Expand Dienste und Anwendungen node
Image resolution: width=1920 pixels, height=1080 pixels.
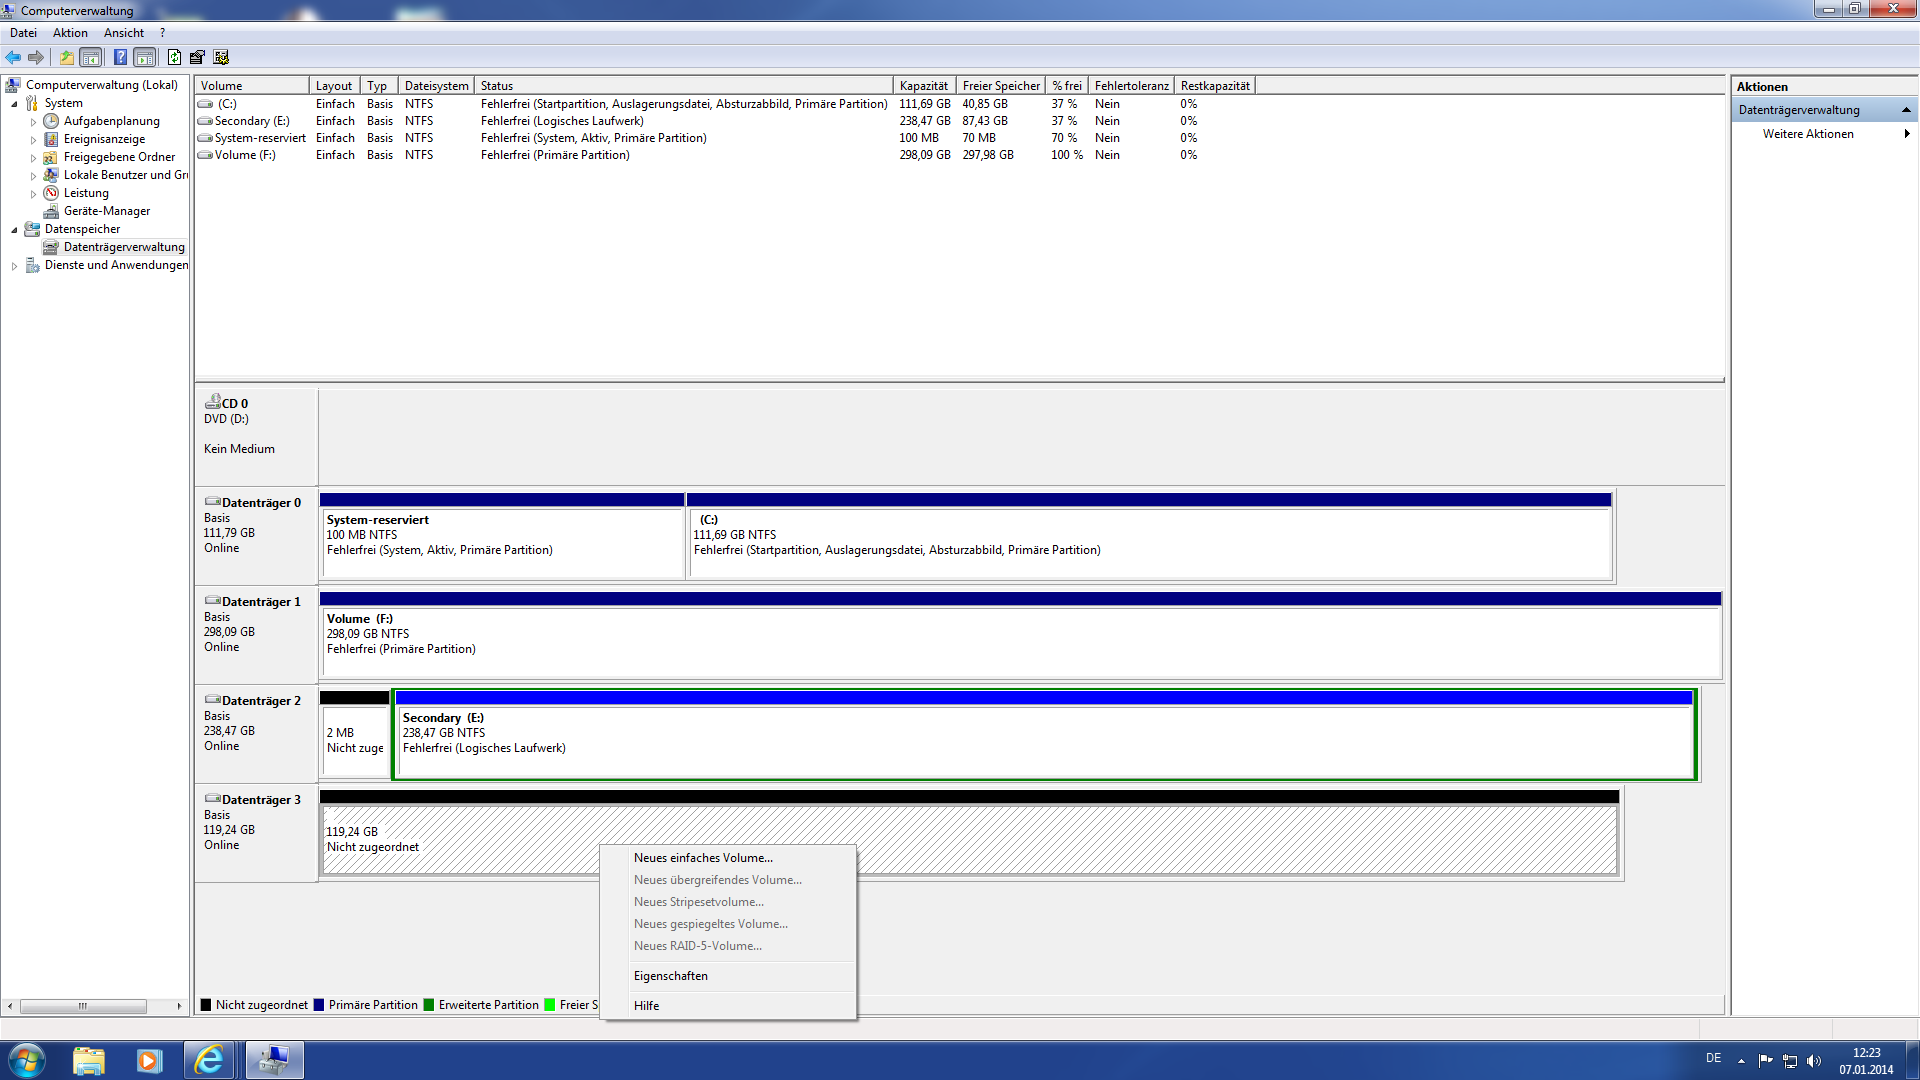pyautogui.click(x=14, y=266)
